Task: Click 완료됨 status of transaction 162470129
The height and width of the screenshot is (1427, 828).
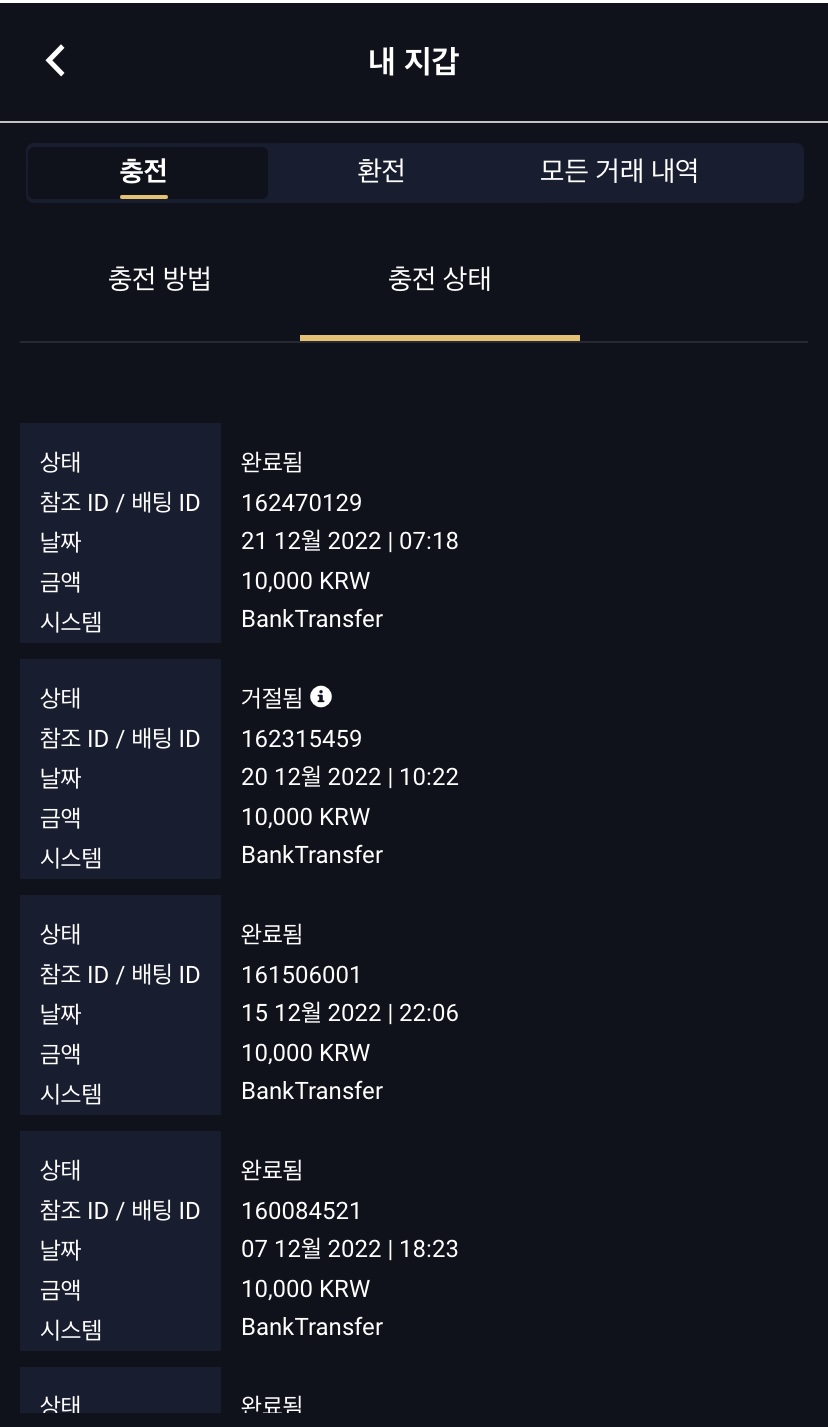Action: [x=272, y=461]
